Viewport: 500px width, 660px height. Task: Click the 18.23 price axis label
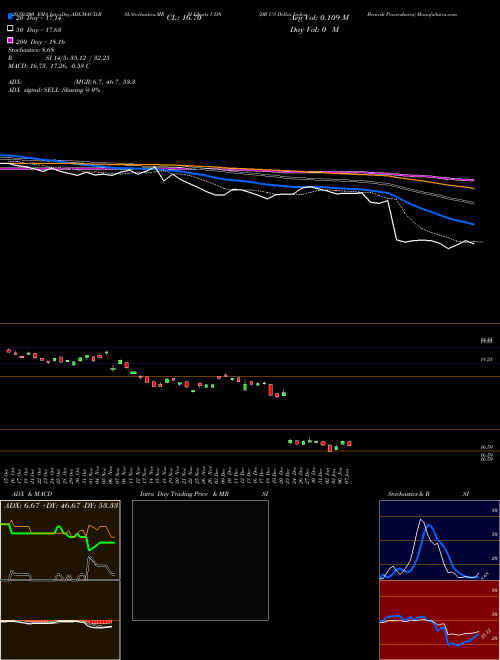[x=487, y=360]
